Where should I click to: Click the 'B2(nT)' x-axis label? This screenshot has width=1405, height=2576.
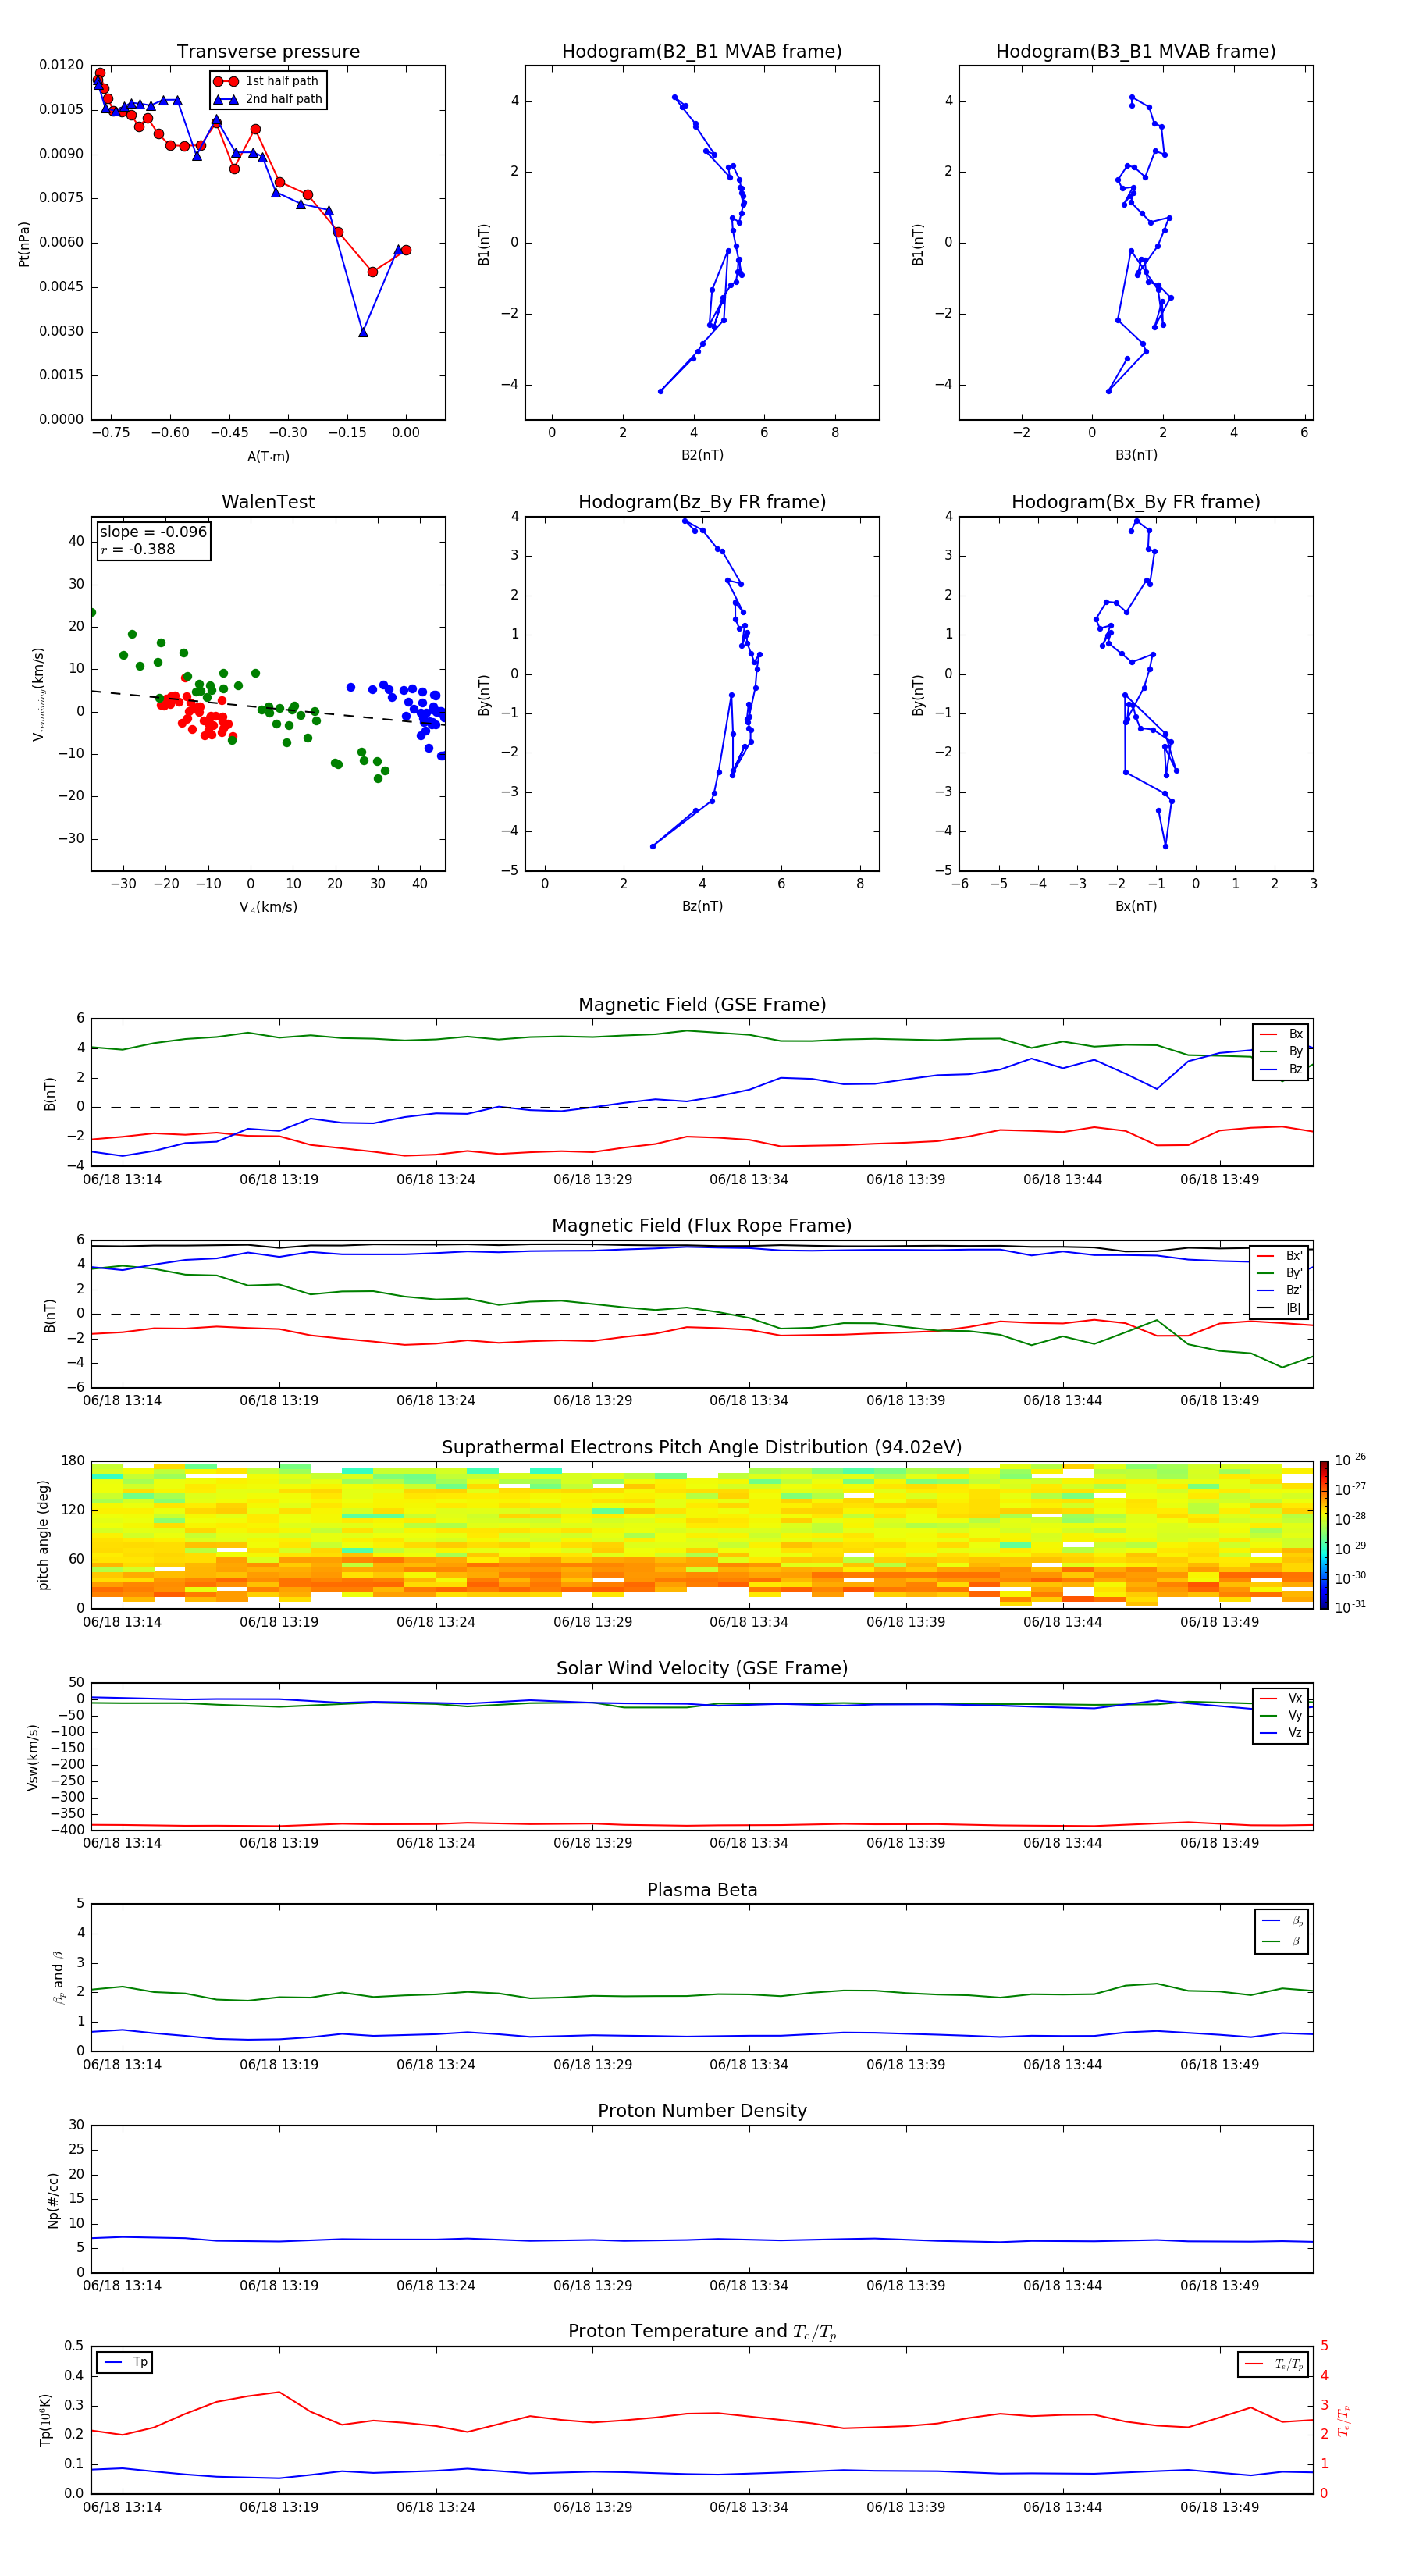(702, 455)
